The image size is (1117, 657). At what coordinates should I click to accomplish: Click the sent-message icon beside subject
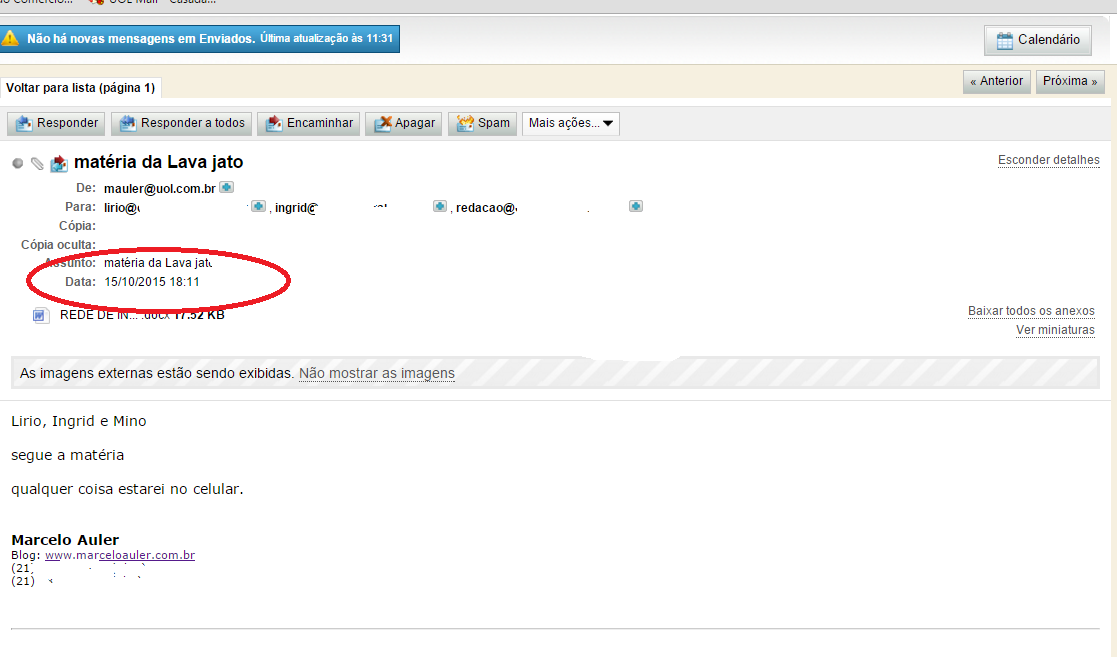pyautogui.click(x=58, y=163)
